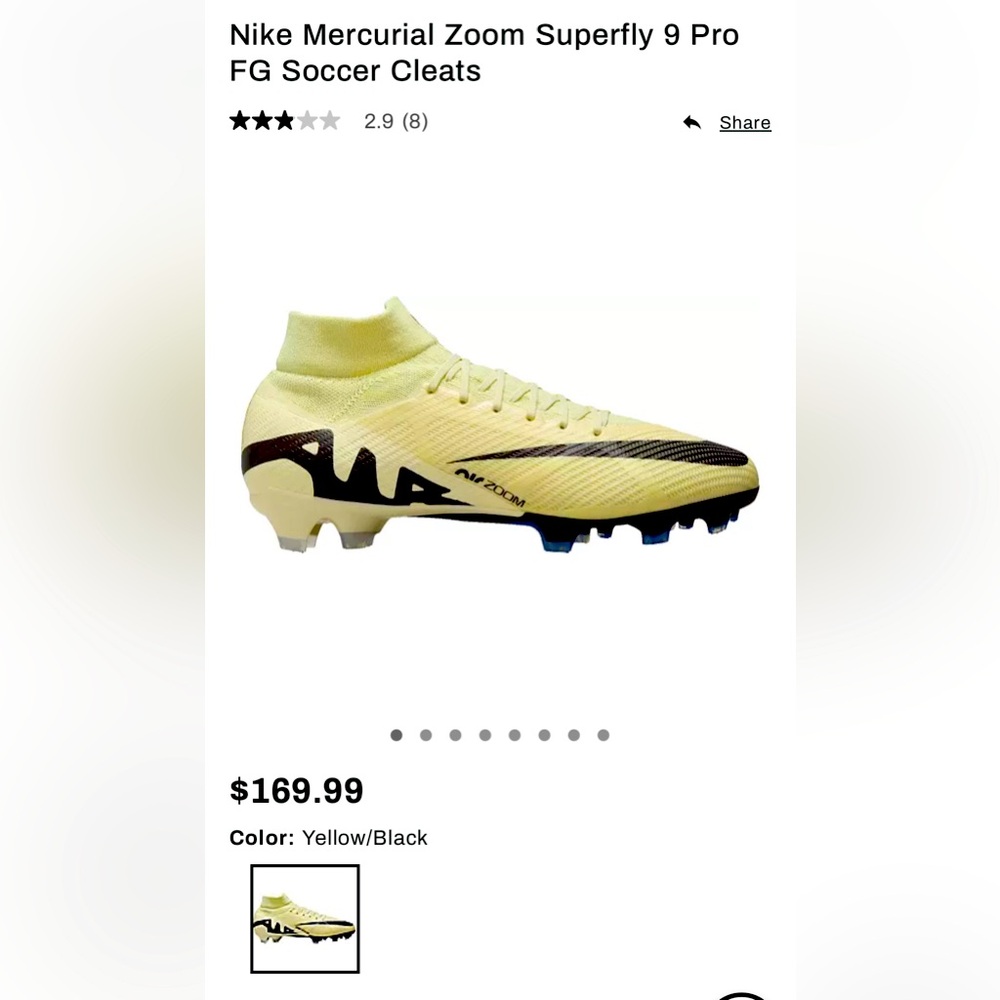Switch to the last carousel dot
The height and width of the screenshot is (1000, 1000).
tap(603, 735)
